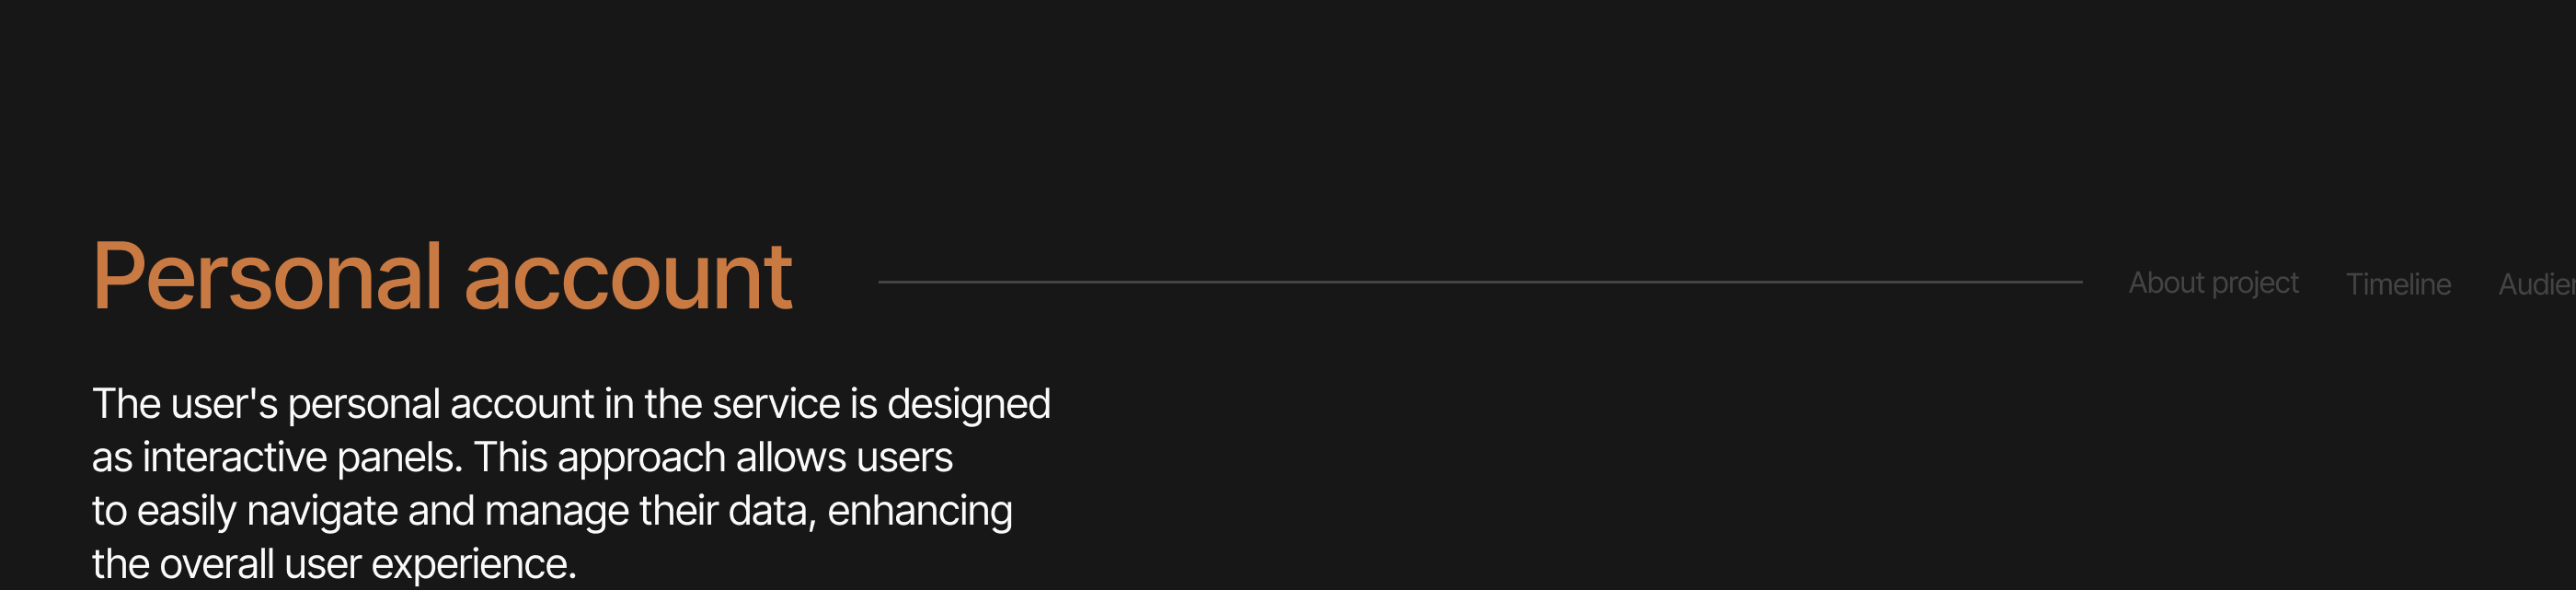Click the word account in the orange heading
The image size is (2576, 590).
[628, 277]
